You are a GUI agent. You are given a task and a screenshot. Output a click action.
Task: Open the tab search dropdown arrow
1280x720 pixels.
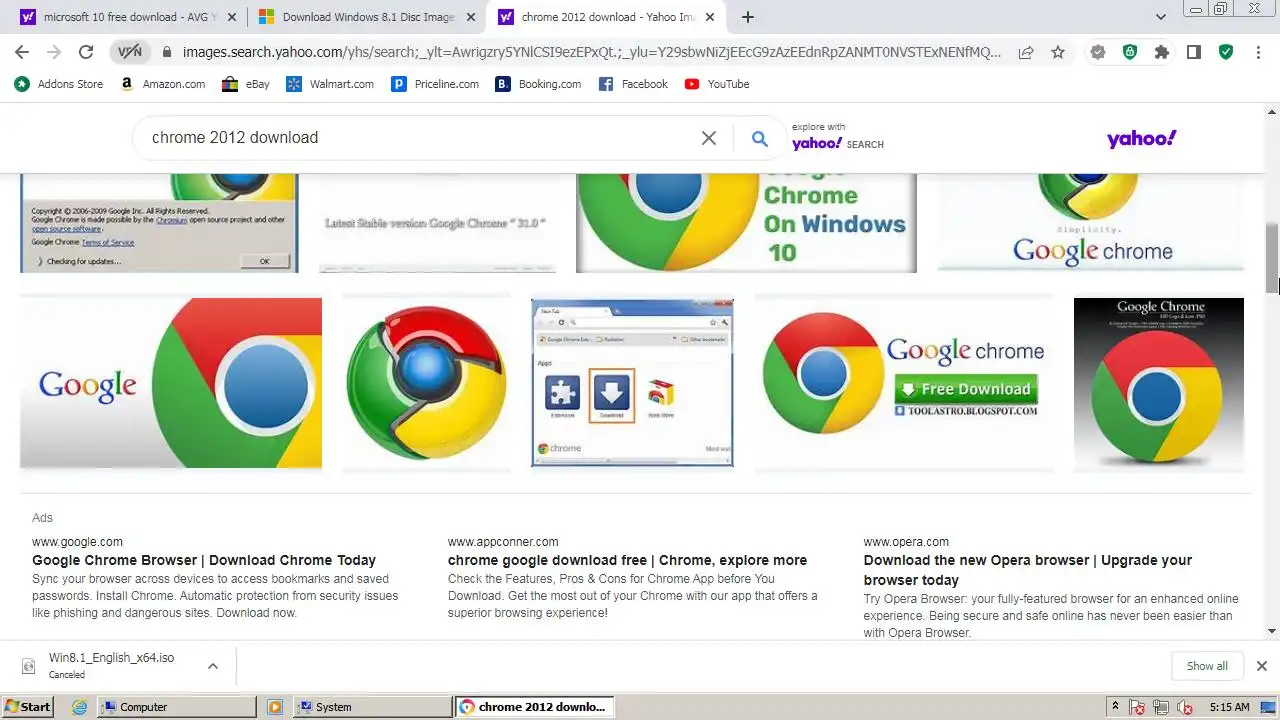click(1161, 17)
